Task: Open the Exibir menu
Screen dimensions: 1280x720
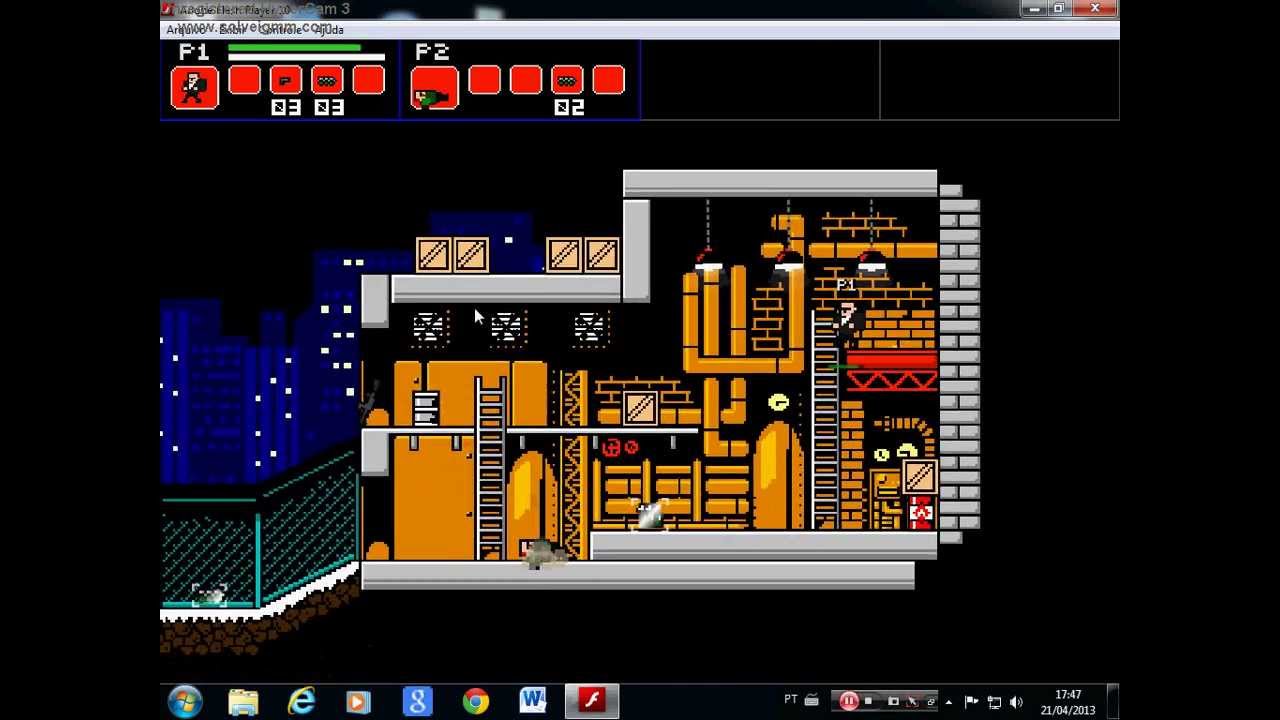Action: click(x=231, y=30)
